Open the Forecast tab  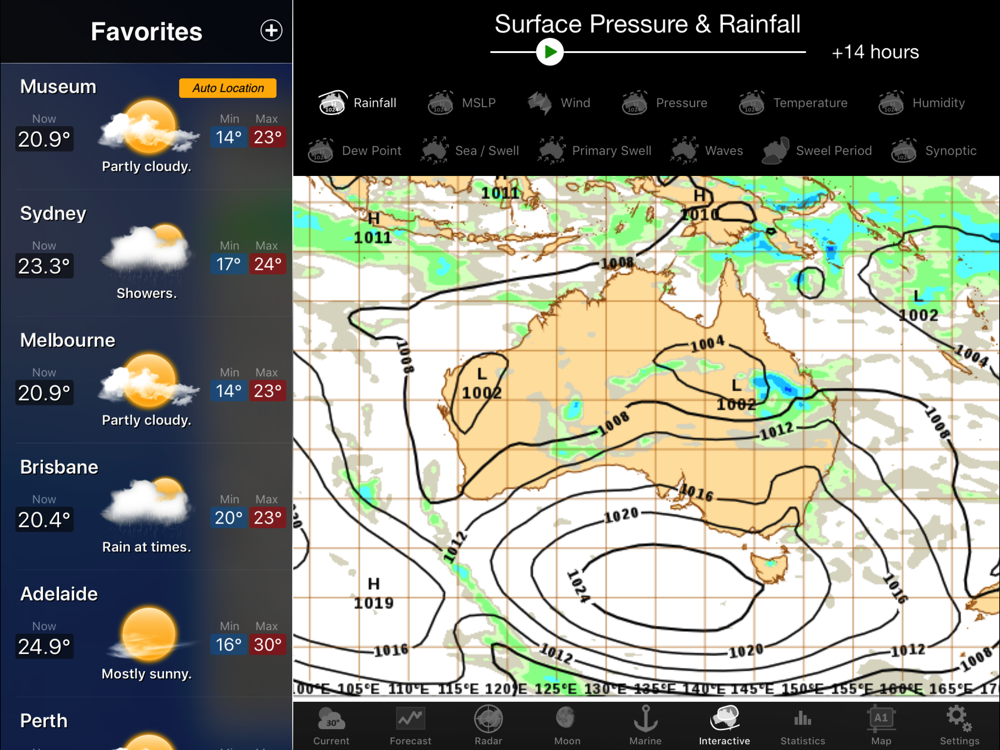[x=410, y=726]
